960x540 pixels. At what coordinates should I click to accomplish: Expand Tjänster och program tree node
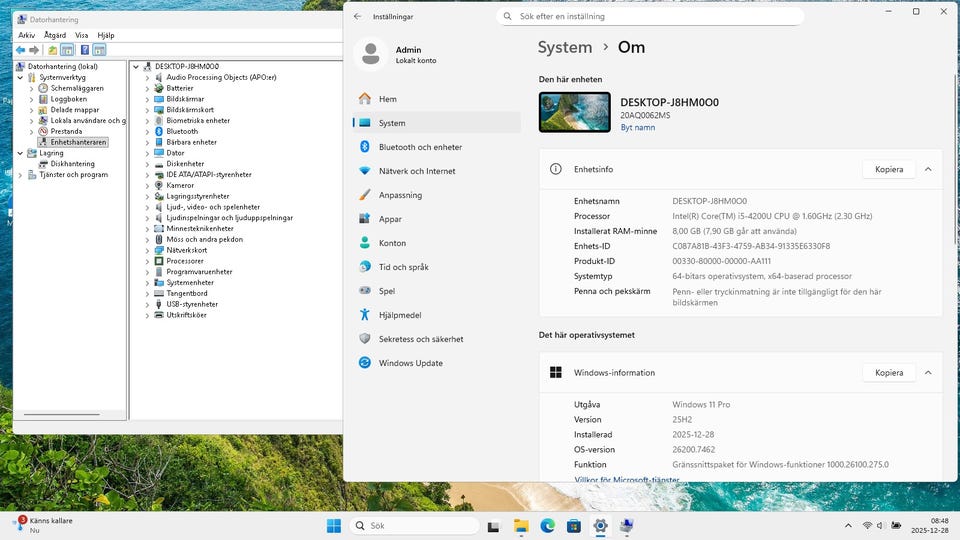(21, 175)
